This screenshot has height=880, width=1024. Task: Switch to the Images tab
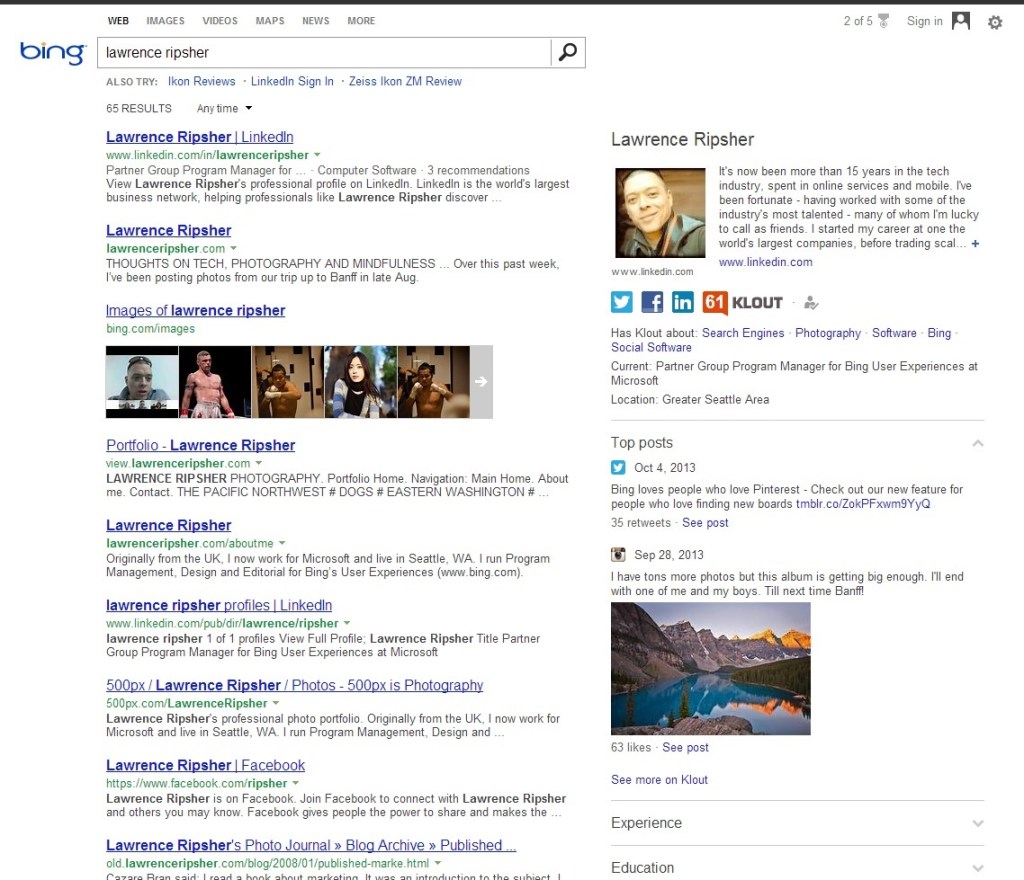(165, 21)
